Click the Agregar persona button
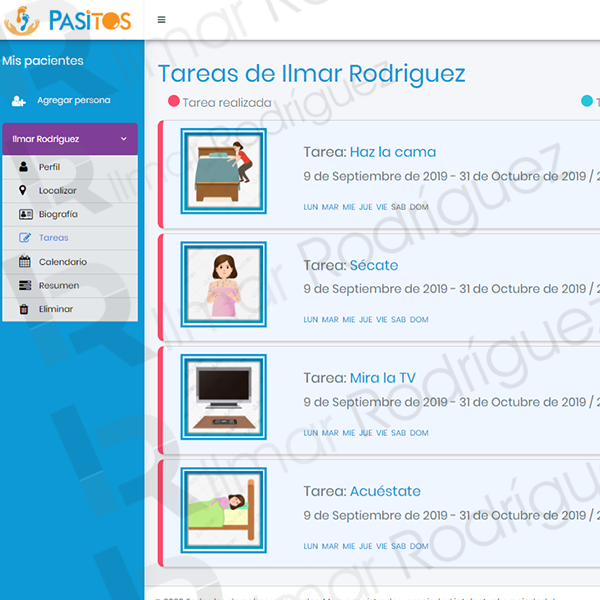The image size is (600, 600). (73, 101)
